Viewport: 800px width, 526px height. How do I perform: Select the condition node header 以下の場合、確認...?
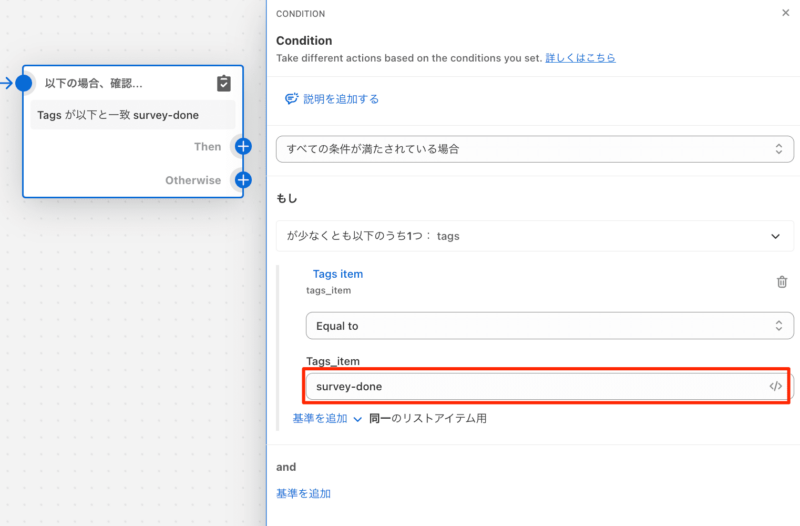(93, 83)
